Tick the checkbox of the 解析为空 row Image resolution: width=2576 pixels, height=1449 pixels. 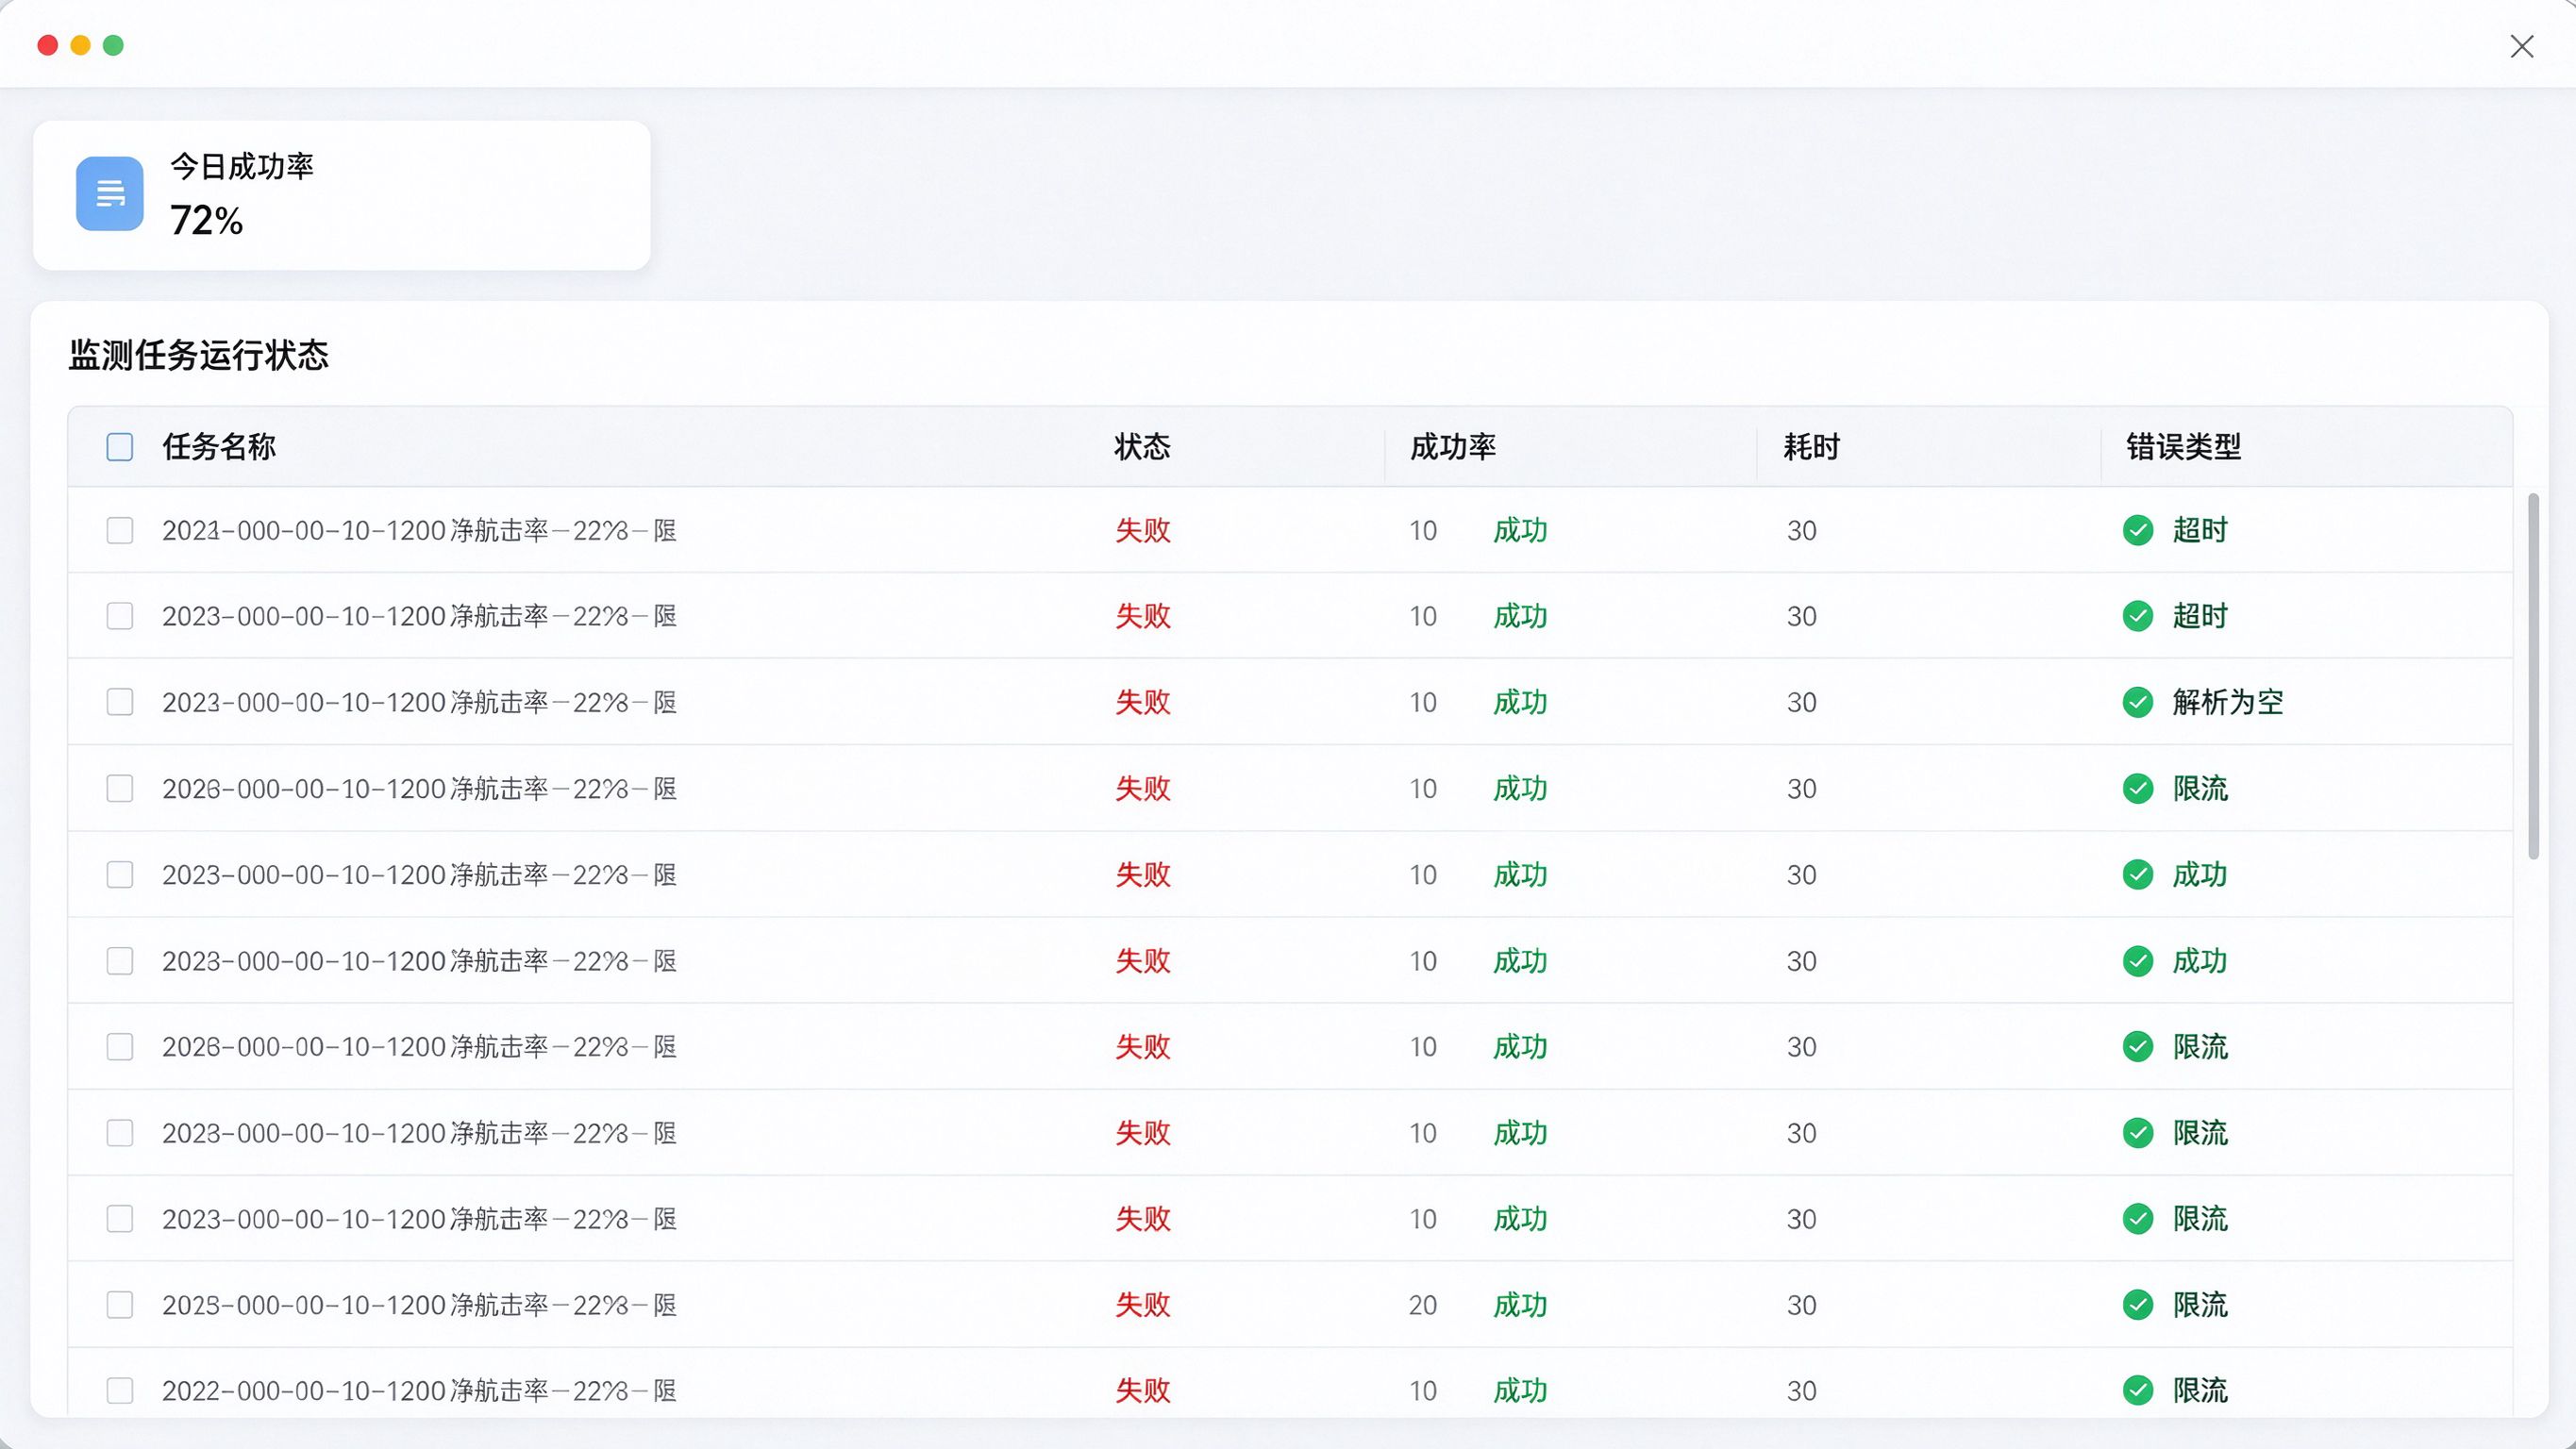120,702
